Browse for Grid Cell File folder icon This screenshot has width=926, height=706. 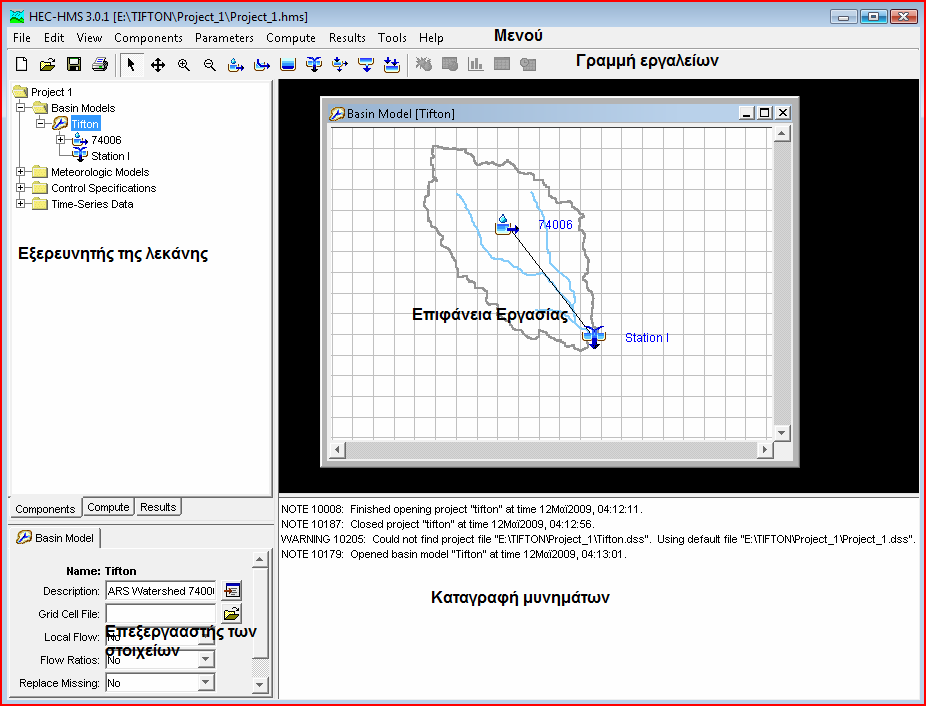pyautogui.click(x=232, y=614)
